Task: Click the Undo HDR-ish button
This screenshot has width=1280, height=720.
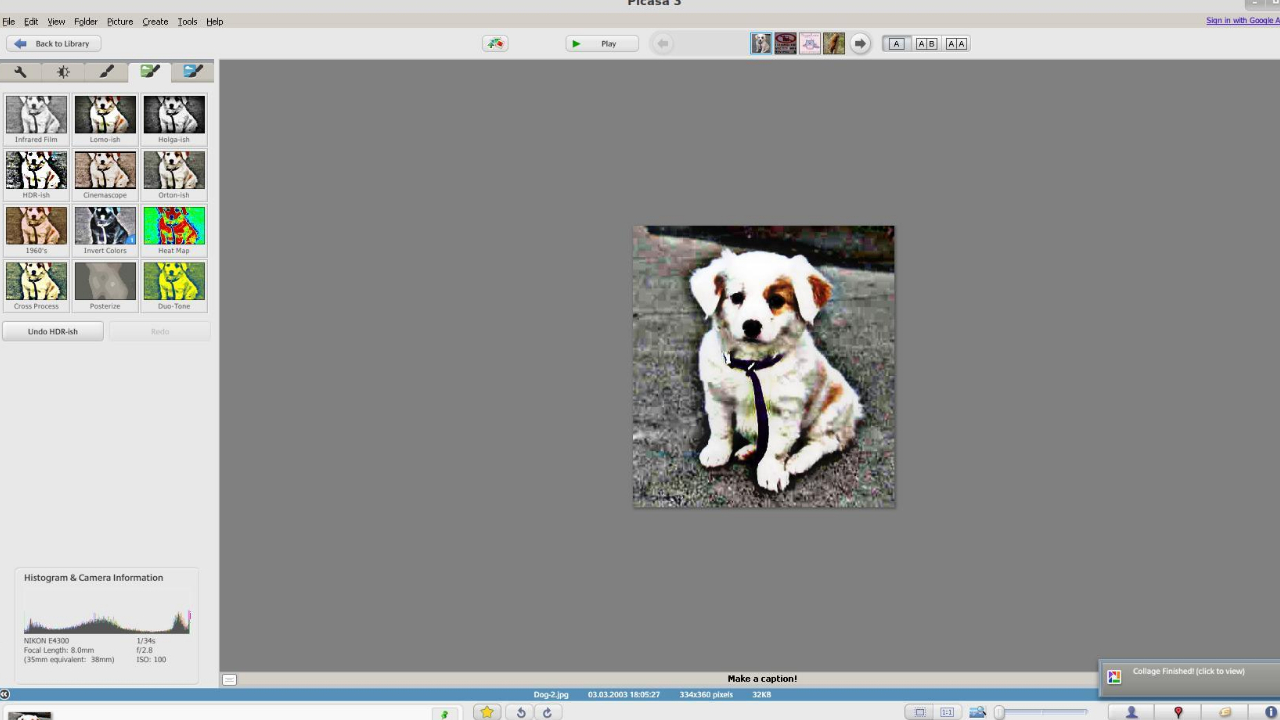Action: click(x=52, y=331)
